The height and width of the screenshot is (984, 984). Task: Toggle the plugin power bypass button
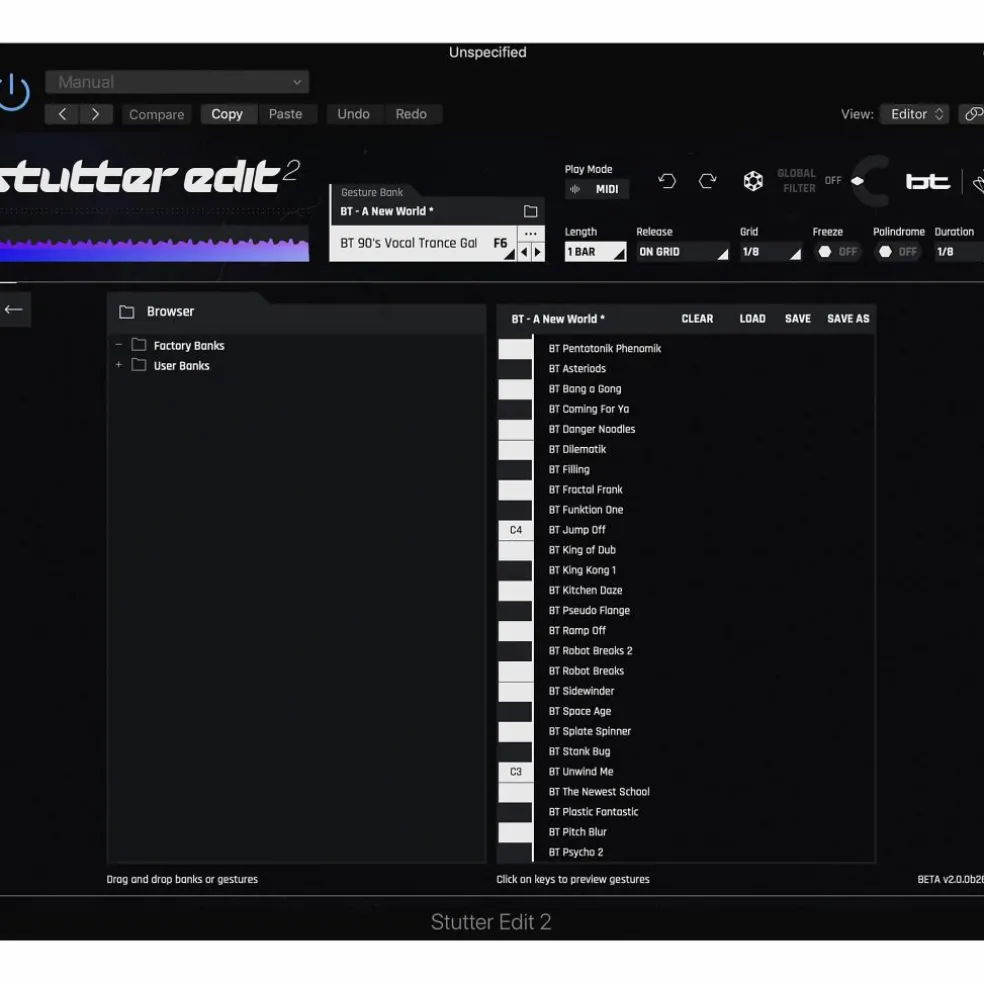tap(14, 92)
